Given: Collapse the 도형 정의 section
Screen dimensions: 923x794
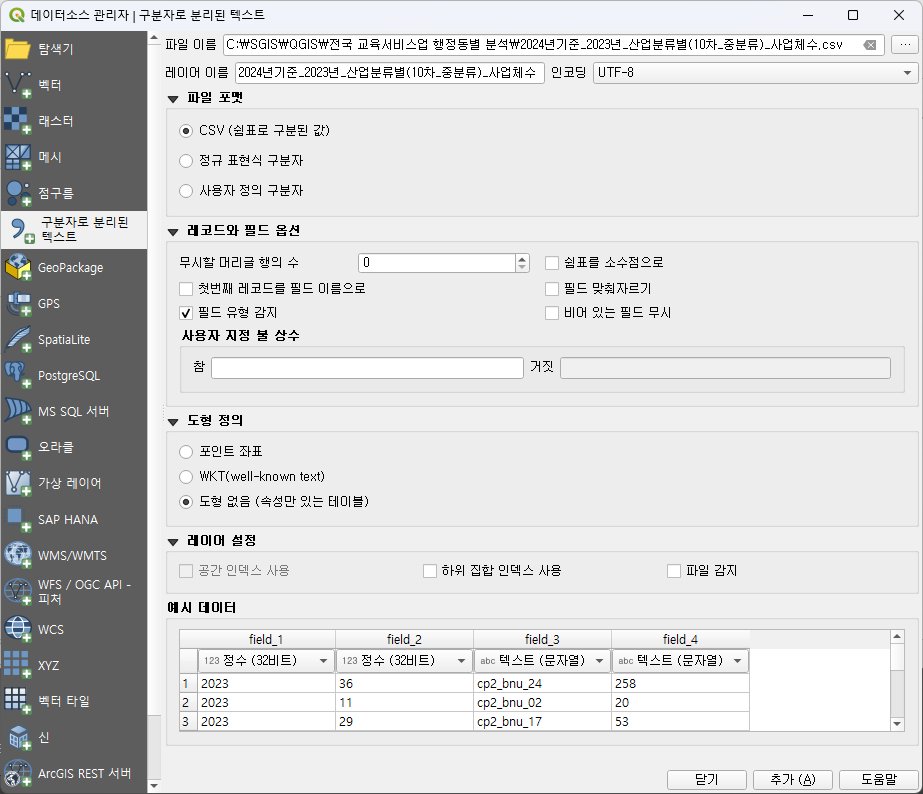Looking at the screenshot, I should pyautogui.click(x=173, y=421).
